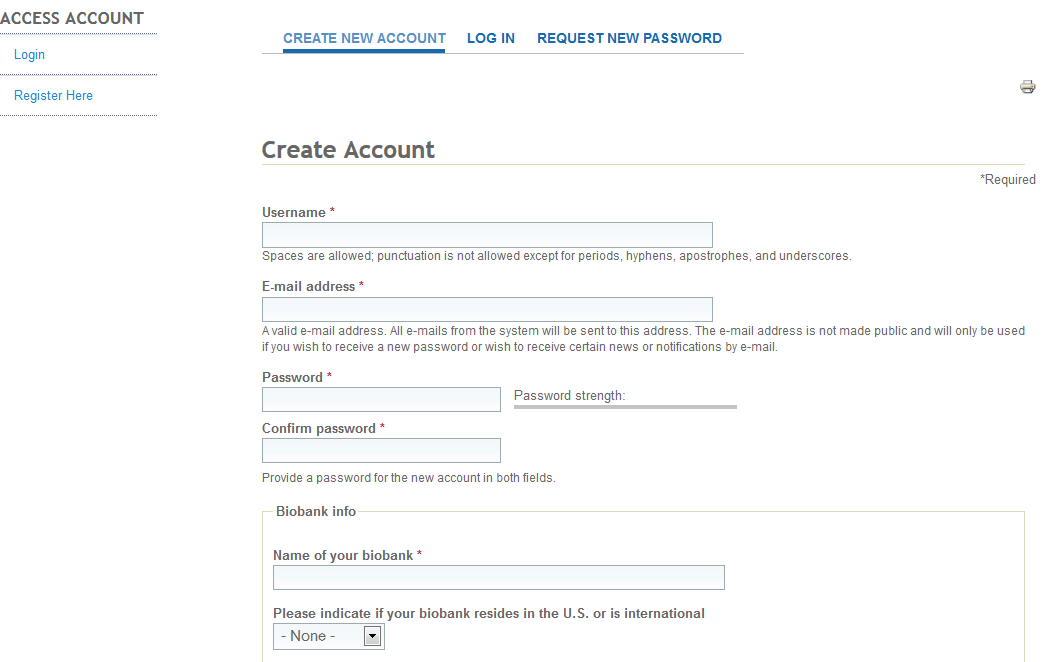Open the Login sidebar link
Screen dimensions: 1044x662
point(29,55)
